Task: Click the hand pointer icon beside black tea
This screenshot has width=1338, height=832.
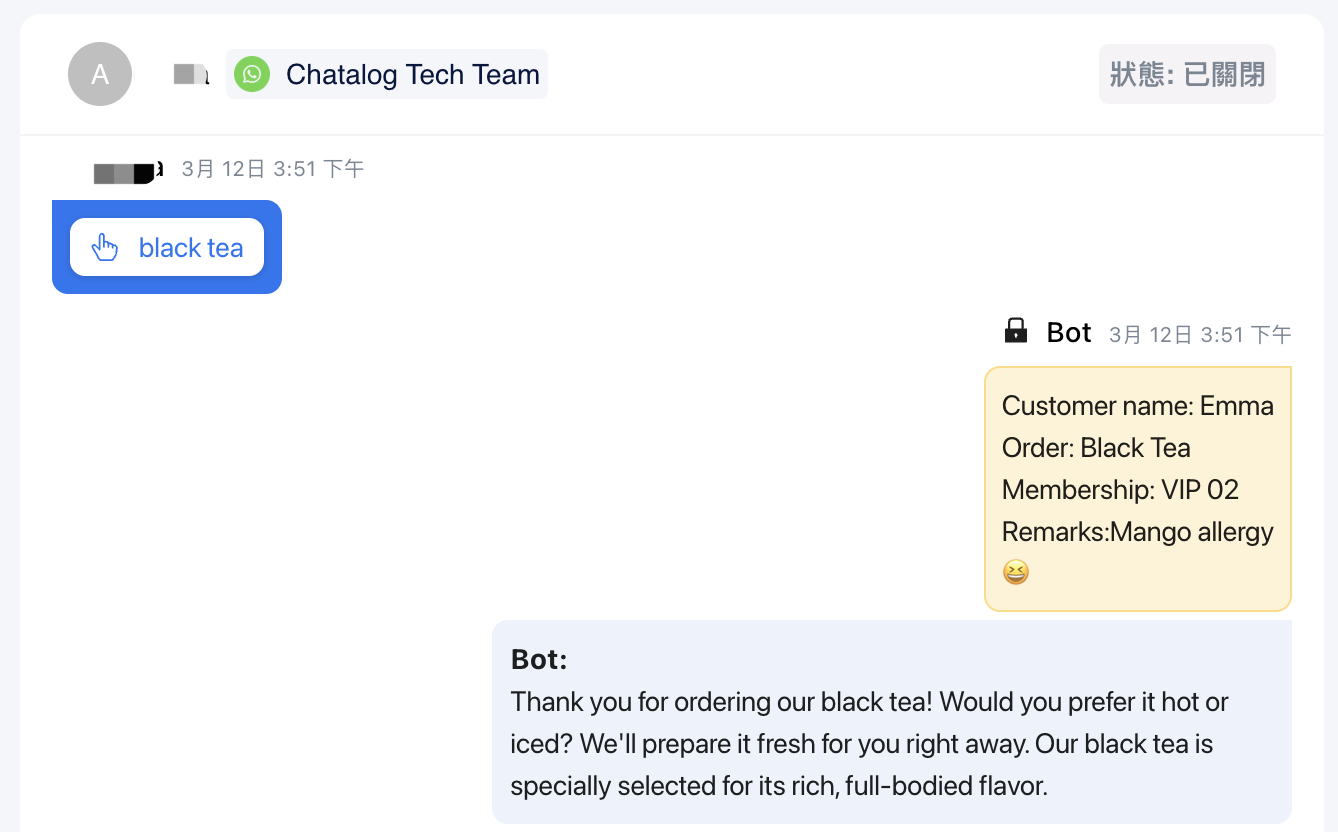Action: [x=105, y=247]
